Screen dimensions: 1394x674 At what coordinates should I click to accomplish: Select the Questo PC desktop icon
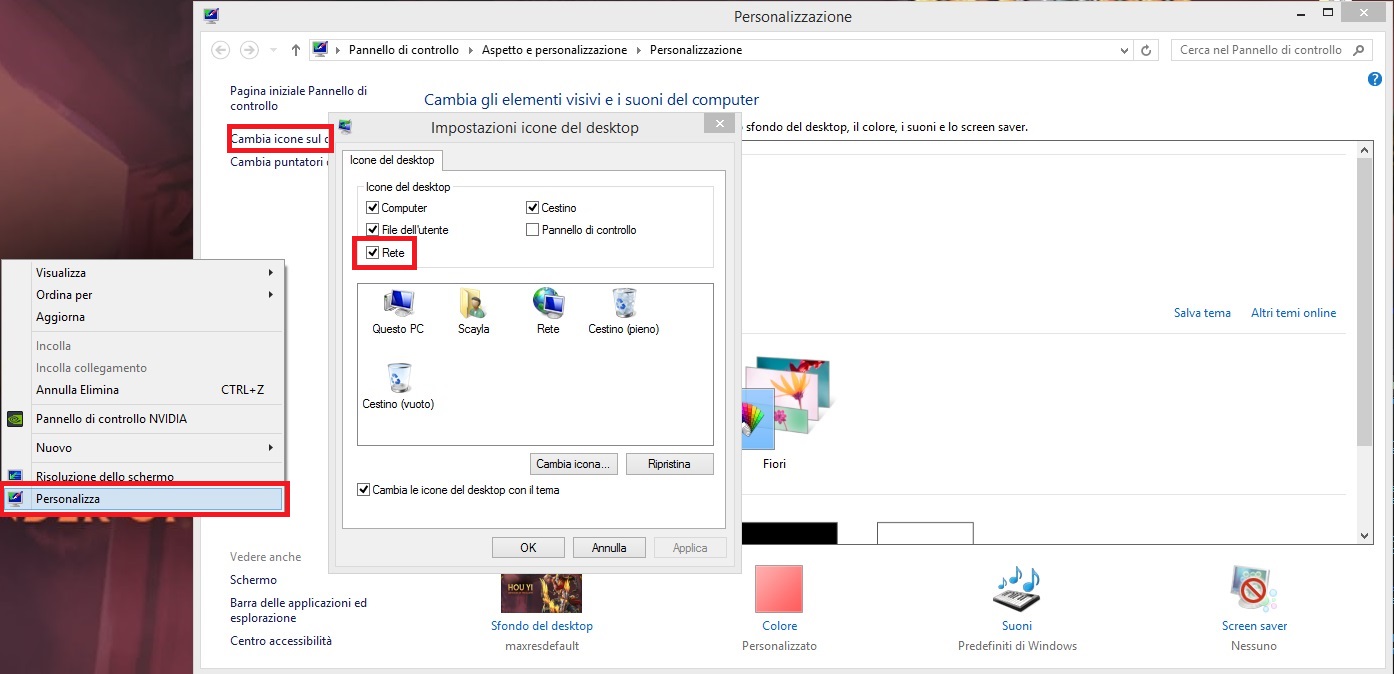pyautogui.click(x=398, y=304)
